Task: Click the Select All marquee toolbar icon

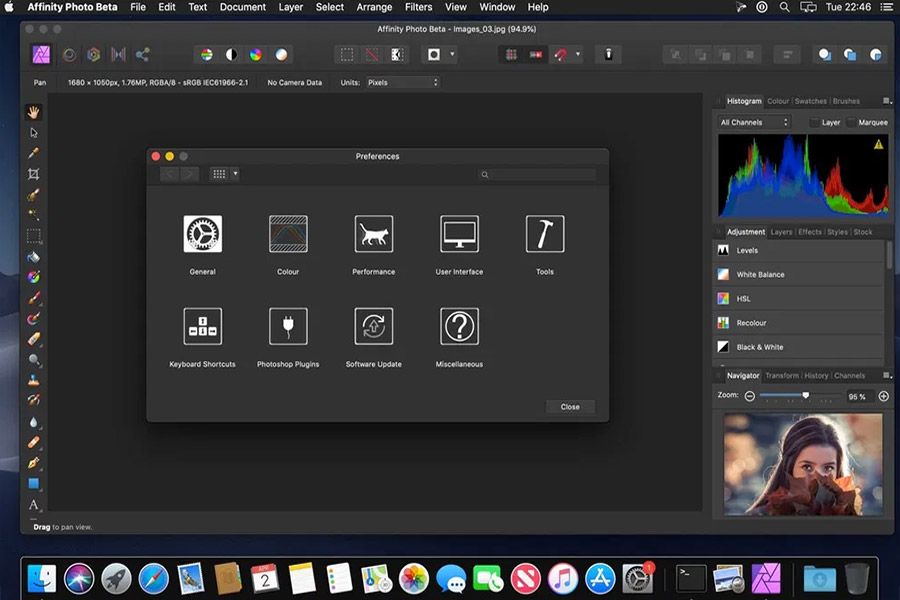Action: pos(347,55)
